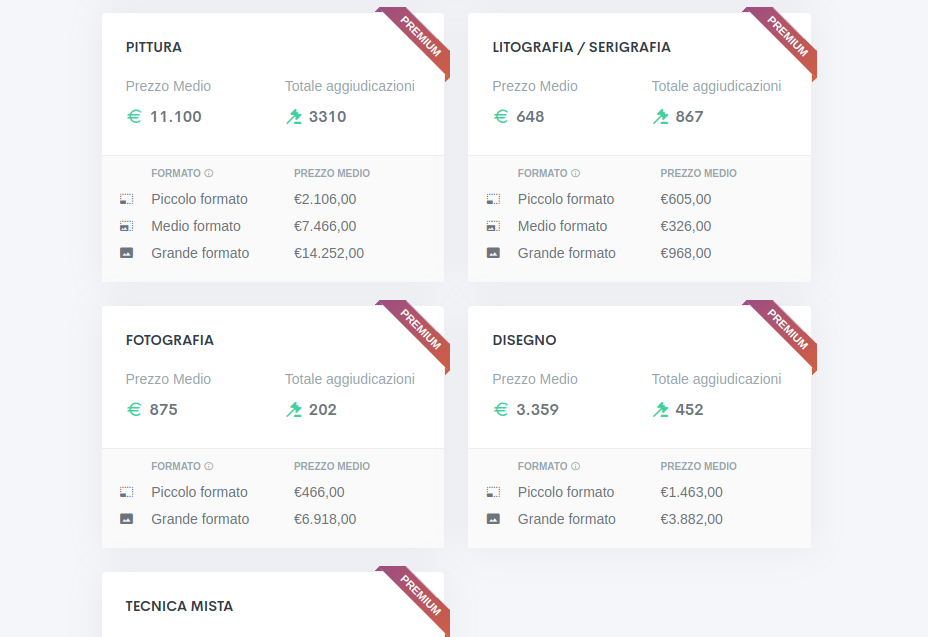Open the LITOGRAFIA / SERIGRAFIA heading
This screenshot has width=928, height=637.
581,47
